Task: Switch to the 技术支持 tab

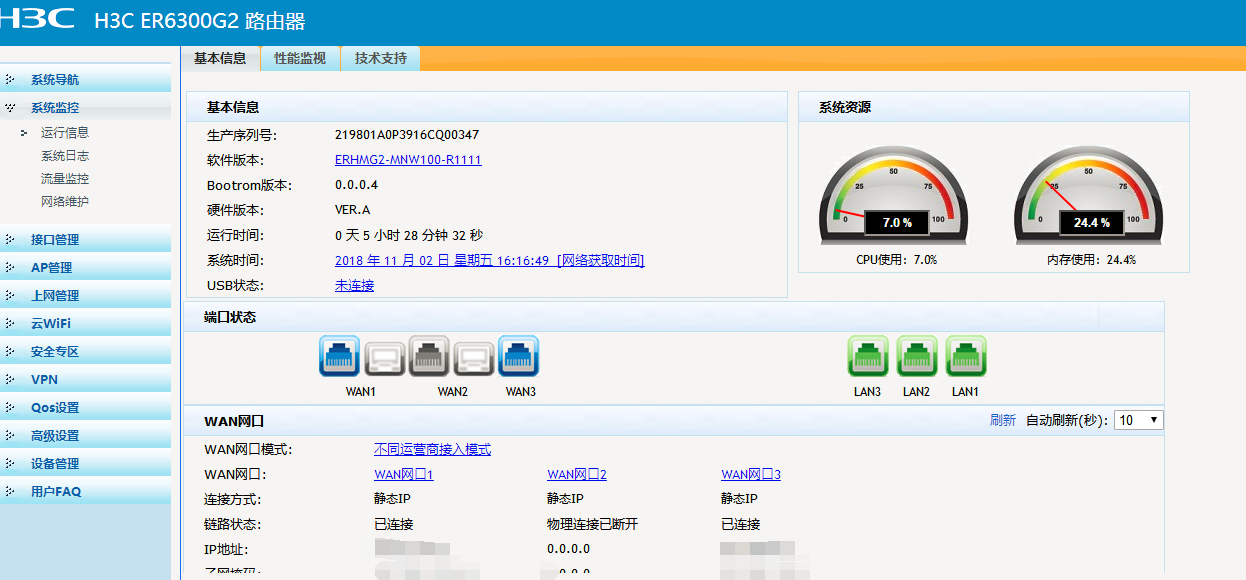Action: 381,58
